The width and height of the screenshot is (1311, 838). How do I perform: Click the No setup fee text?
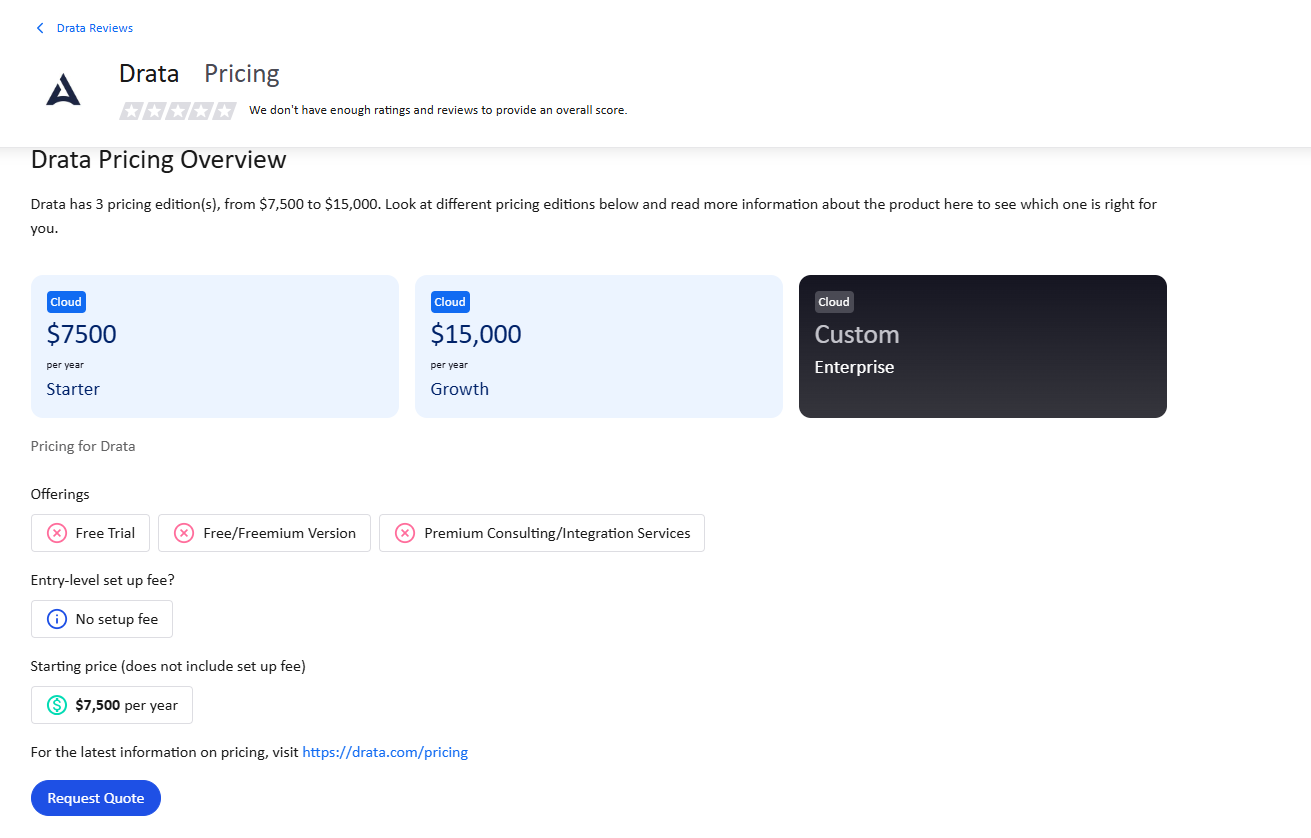pos(117,619)
